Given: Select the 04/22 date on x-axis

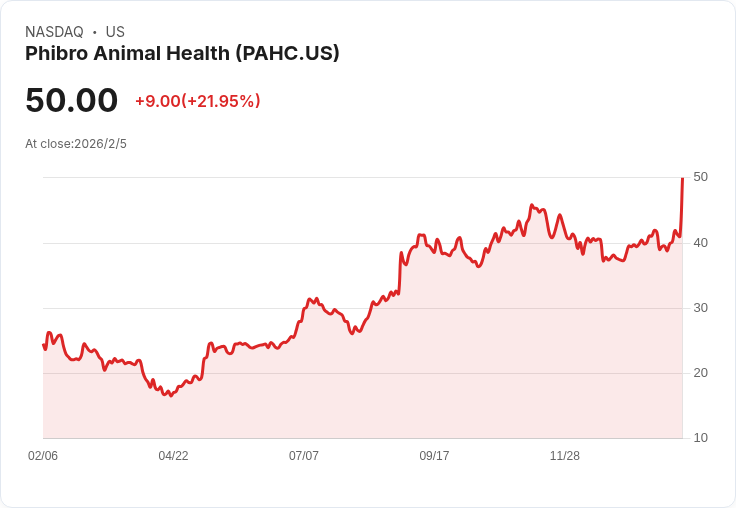Looking at the screenshot, I should coord(173,456).
